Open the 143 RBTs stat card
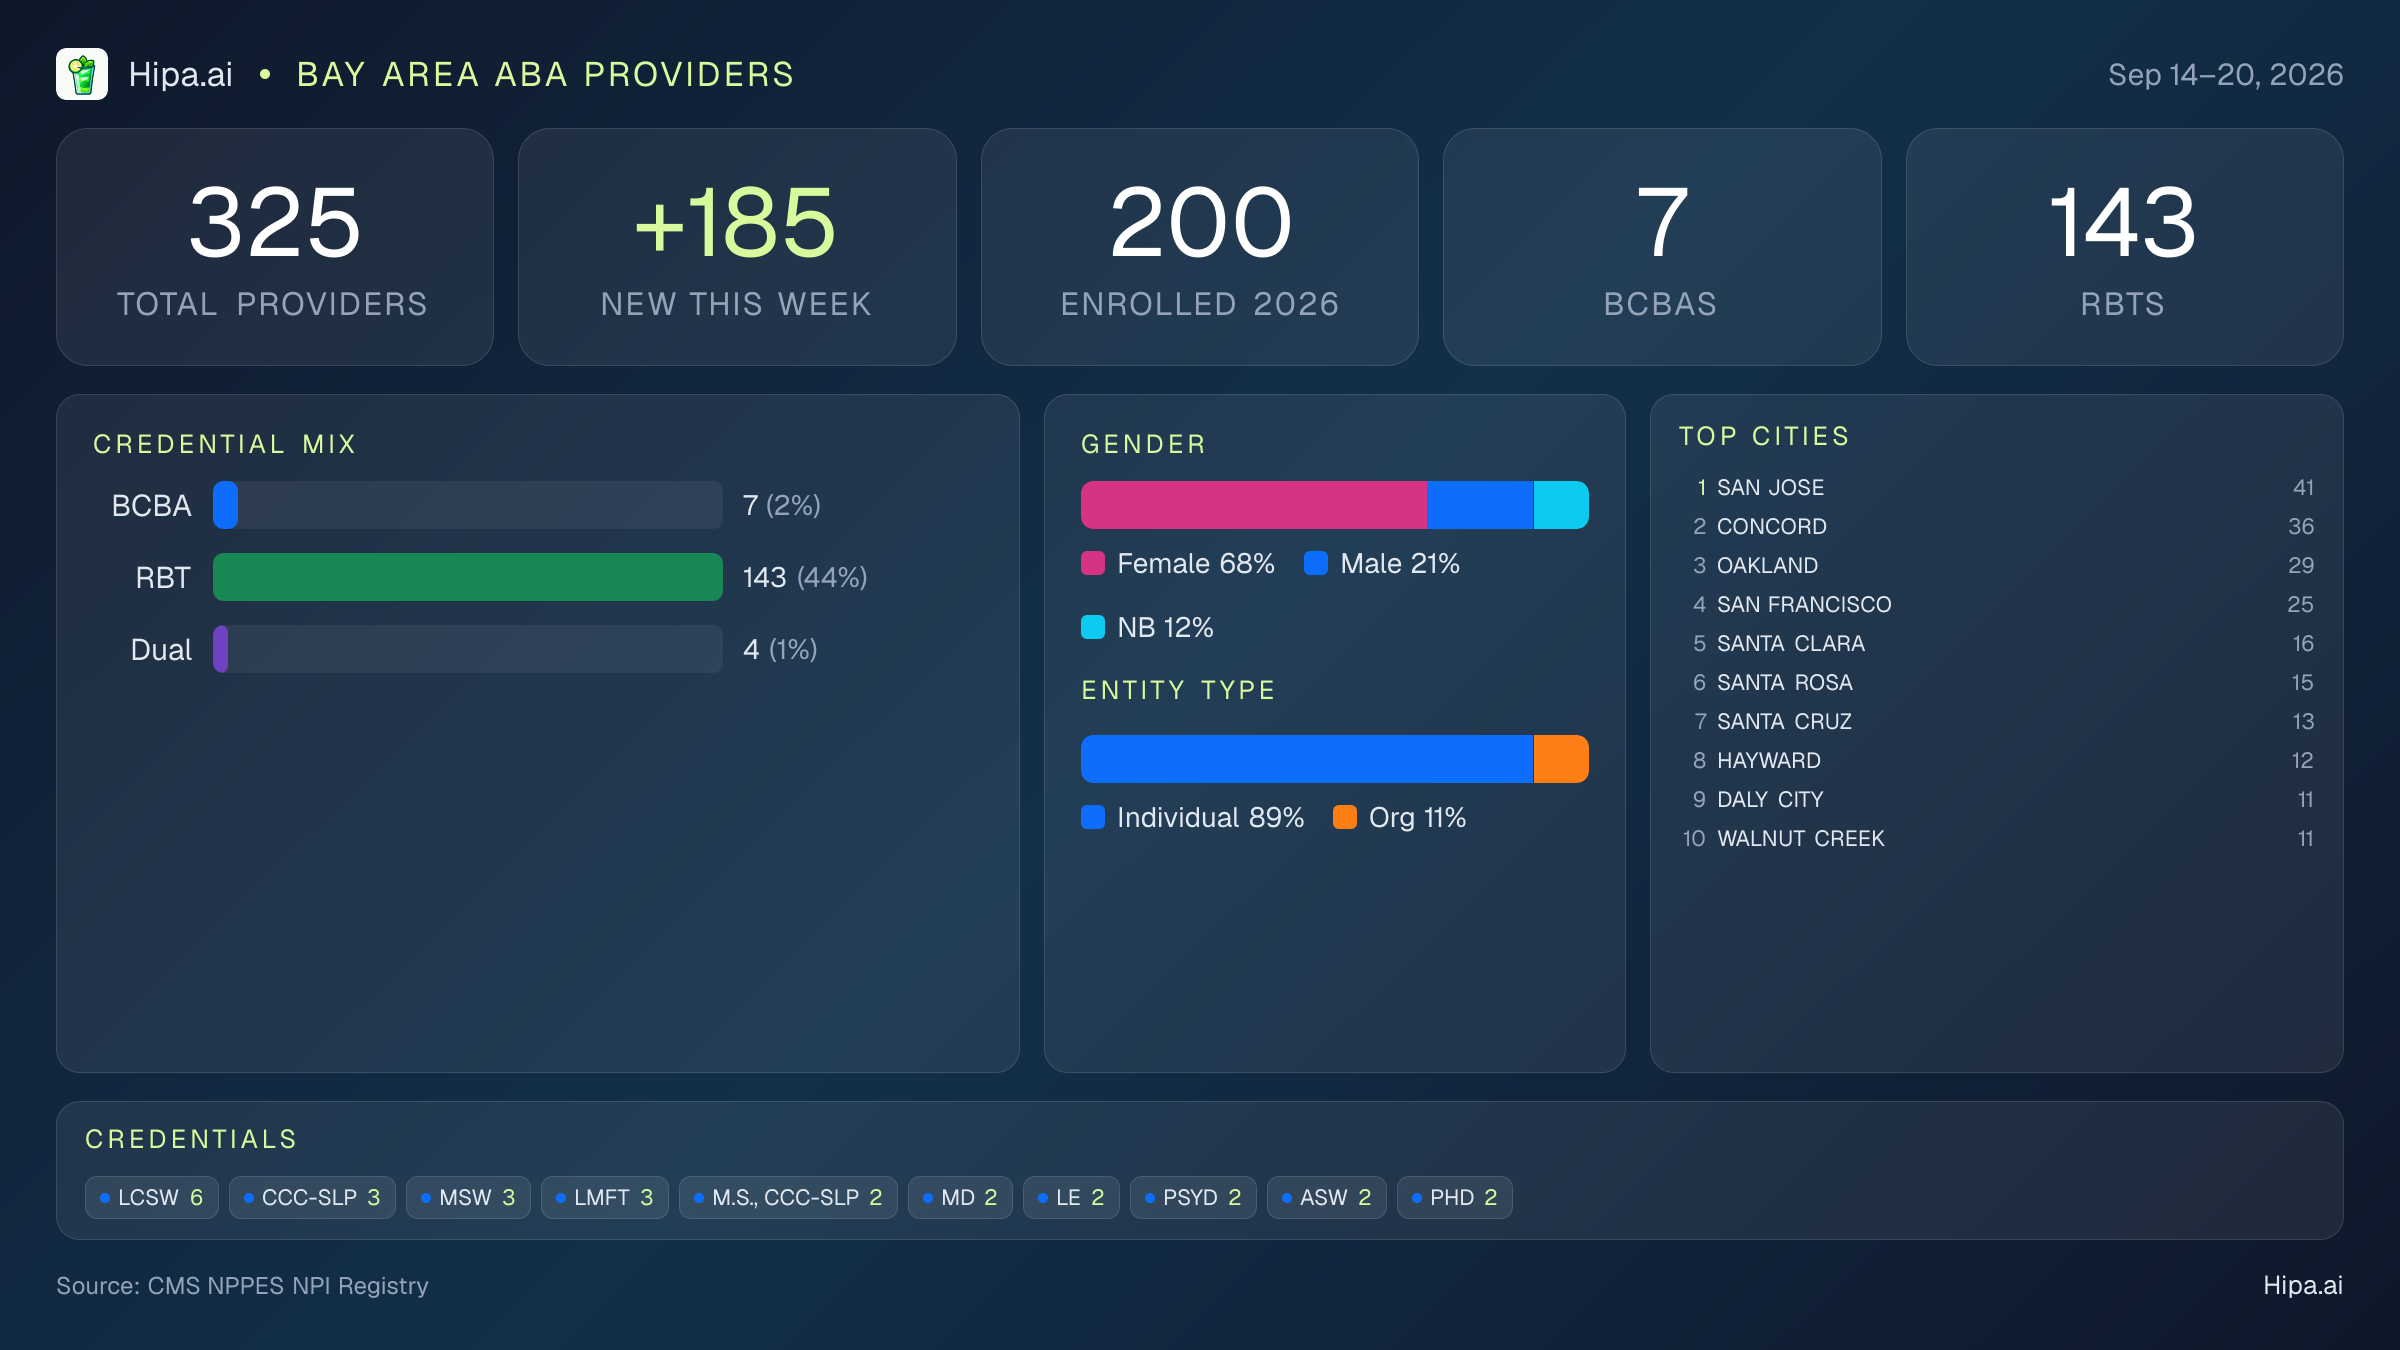The image size is (2400, 1350). pos(2124,247)
